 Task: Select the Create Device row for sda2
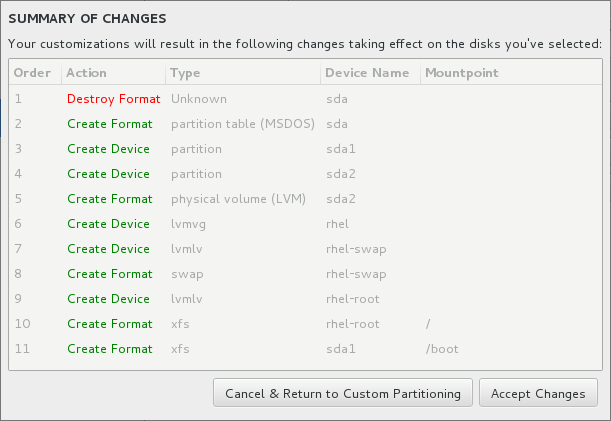pyautogui.click(x=300, y=174)
